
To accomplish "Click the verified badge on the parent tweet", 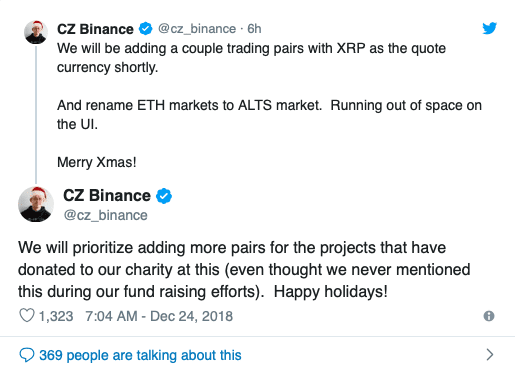I will point(145,29).
